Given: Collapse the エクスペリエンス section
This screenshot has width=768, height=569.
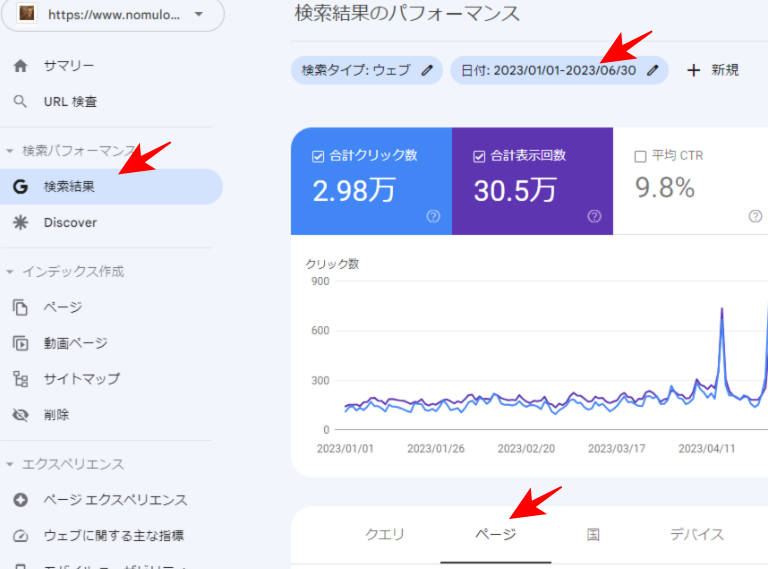Looking at the screenshot, I should coord(9,464).
